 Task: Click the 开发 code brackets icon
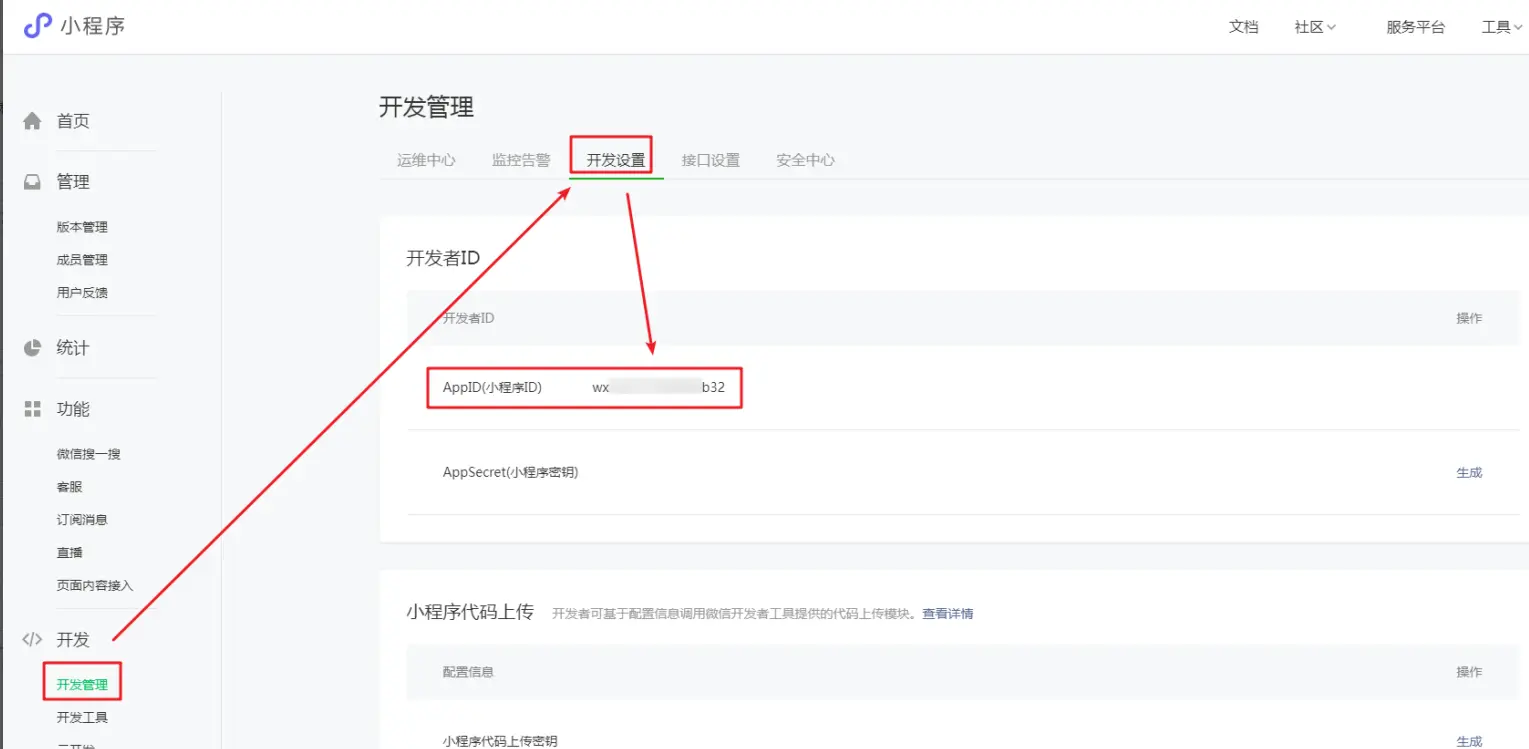33,640
